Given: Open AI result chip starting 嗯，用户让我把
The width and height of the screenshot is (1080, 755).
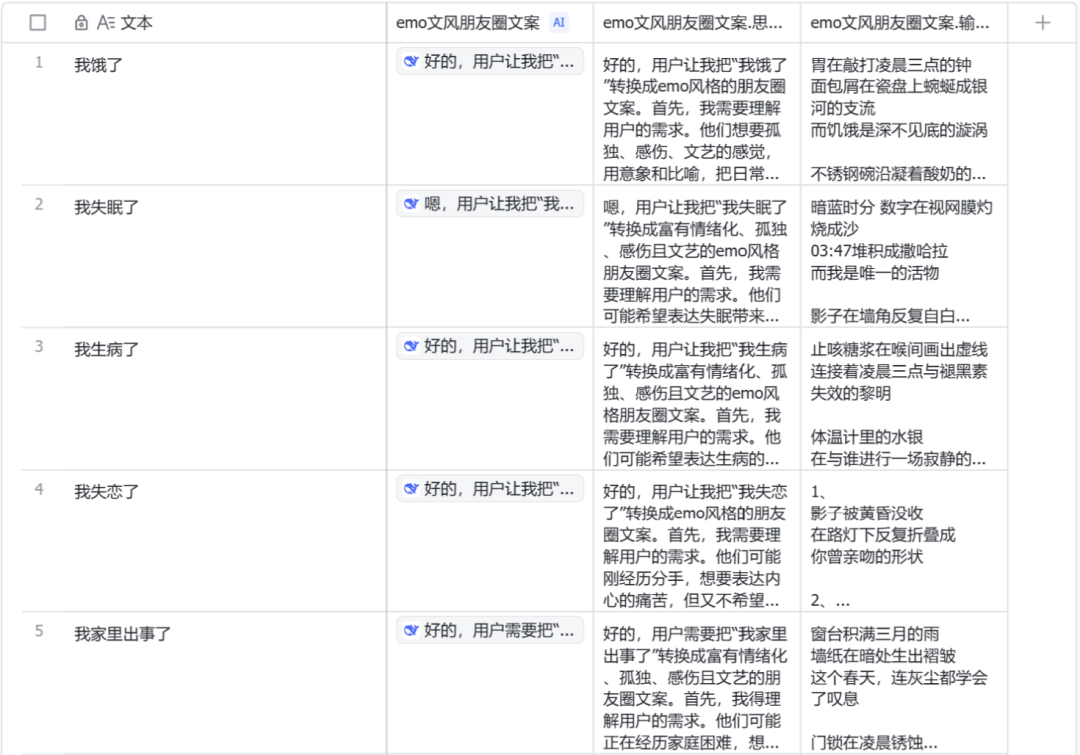Looking at the screenshot, I should [x=490, y=204].
